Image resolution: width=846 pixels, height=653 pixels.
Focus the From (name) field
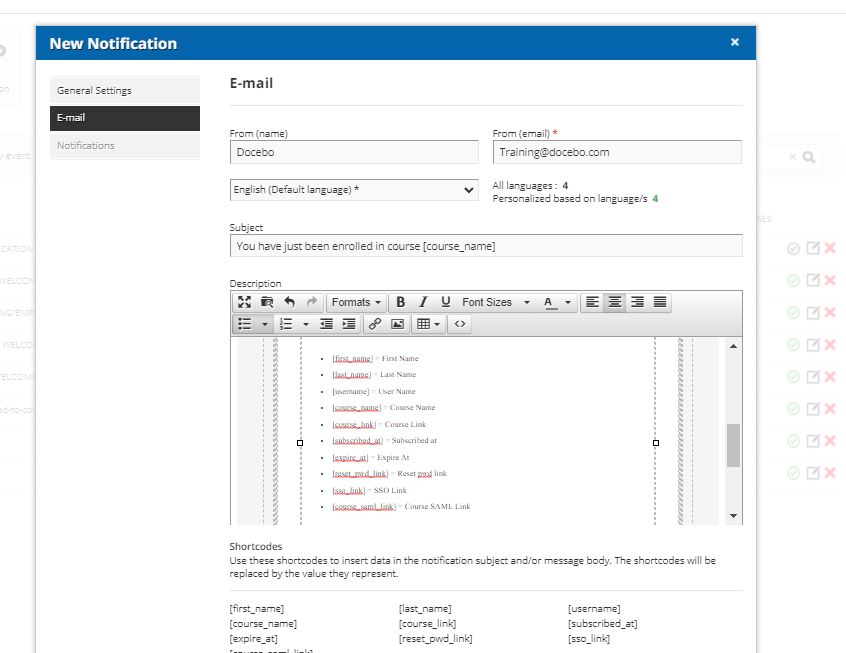(x=354, y=152)
